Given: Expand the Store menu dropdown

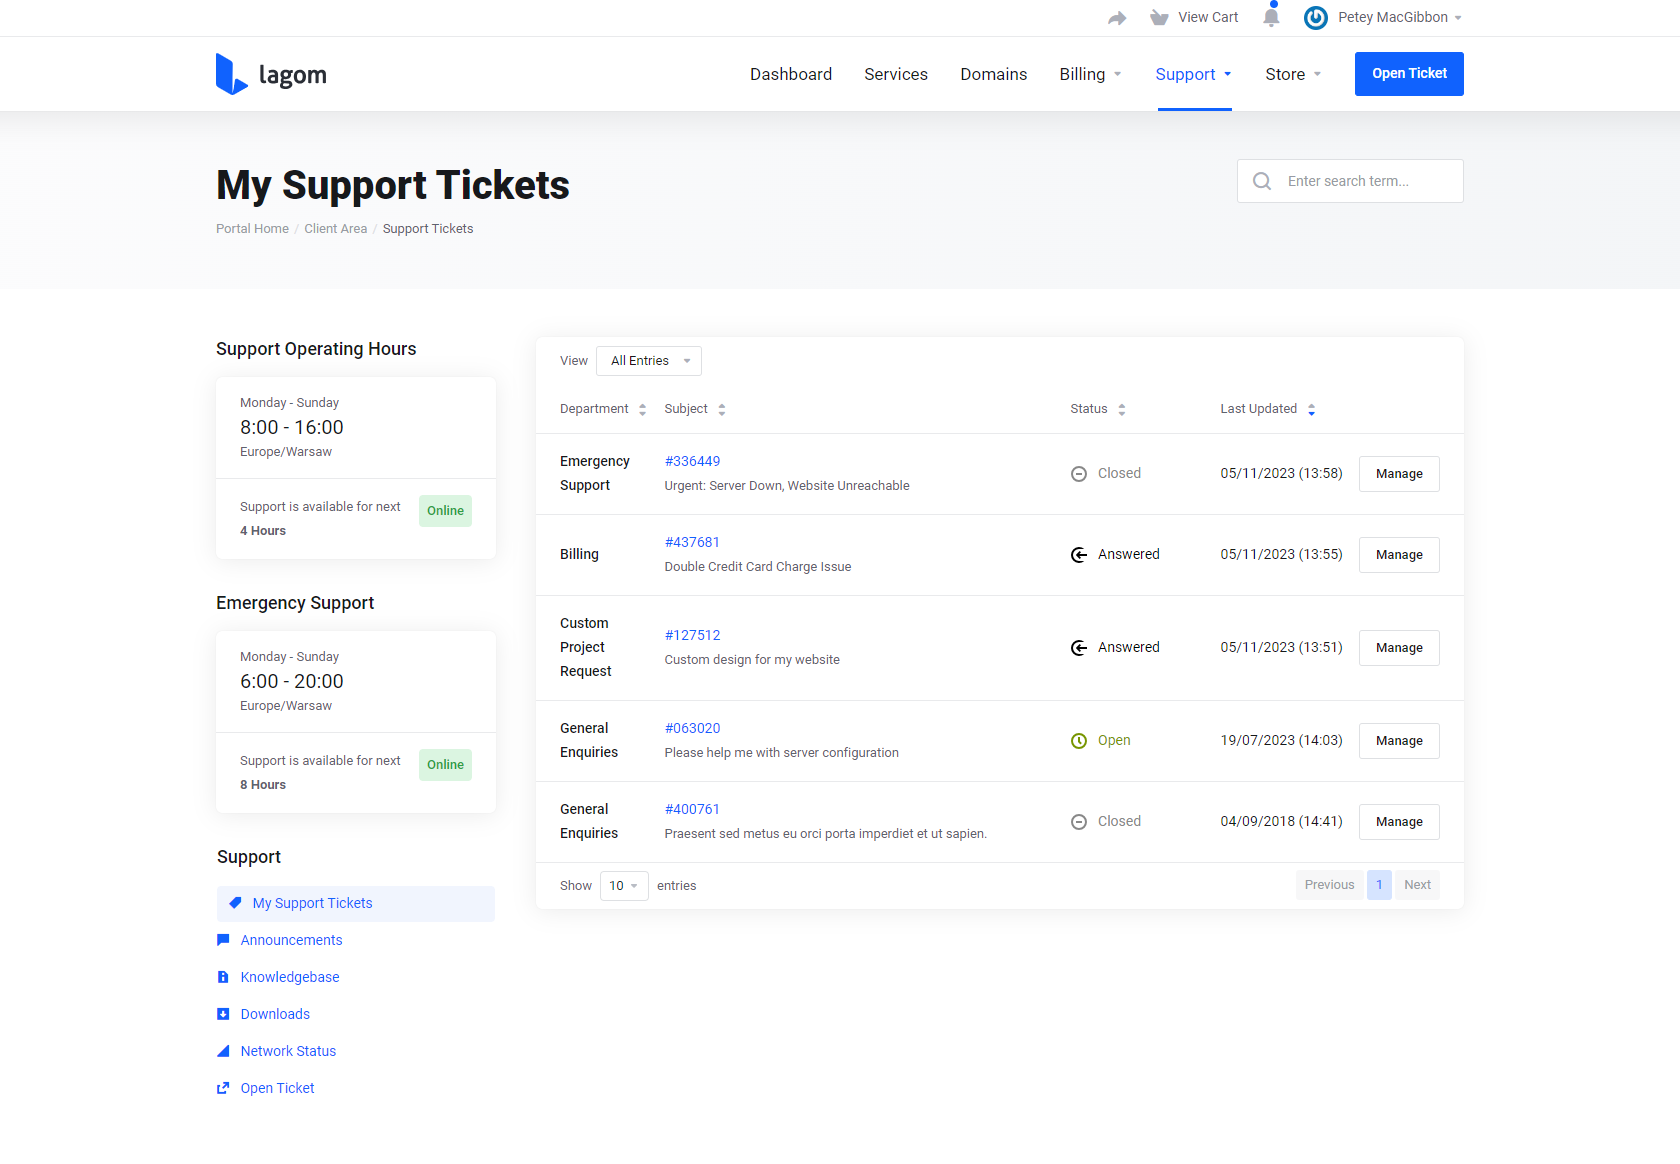Looking at the screenshot, I should click(x=1294, y=74).
